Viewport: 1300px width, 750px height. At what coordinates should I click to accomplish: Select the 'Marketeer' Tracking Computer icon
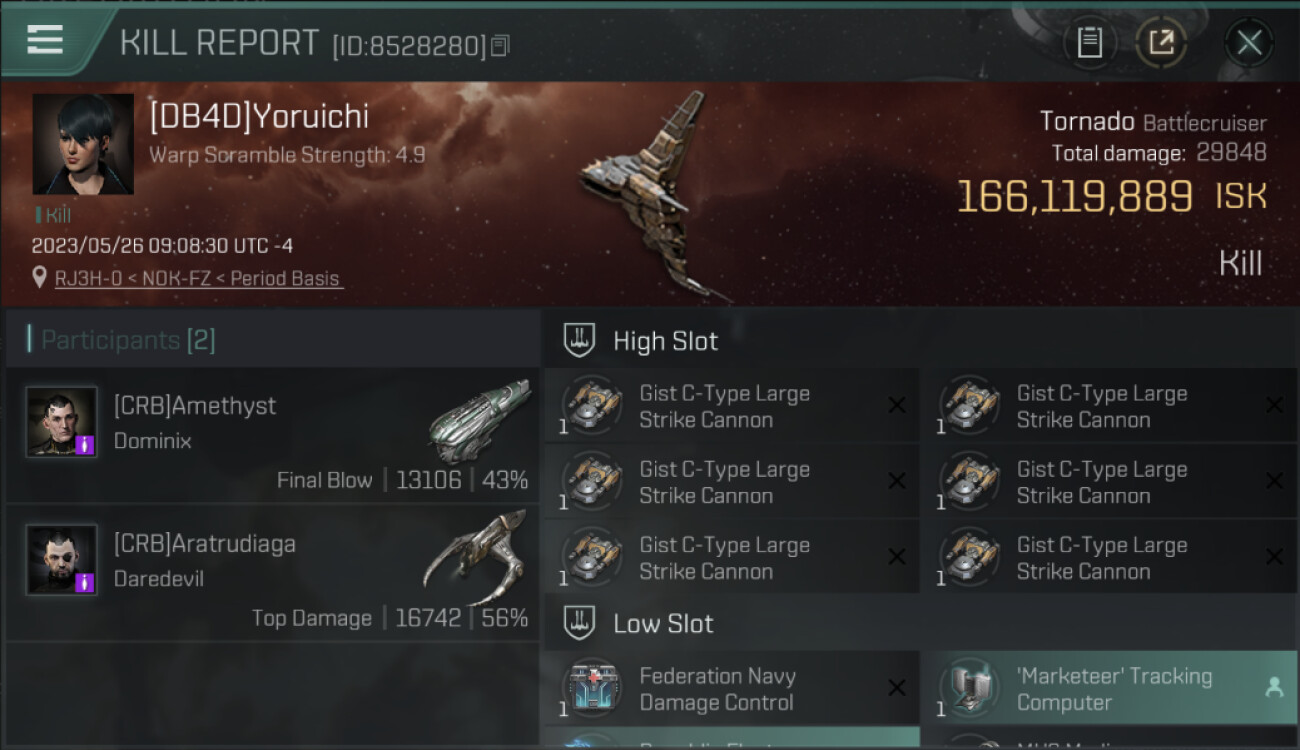point(968,689)
